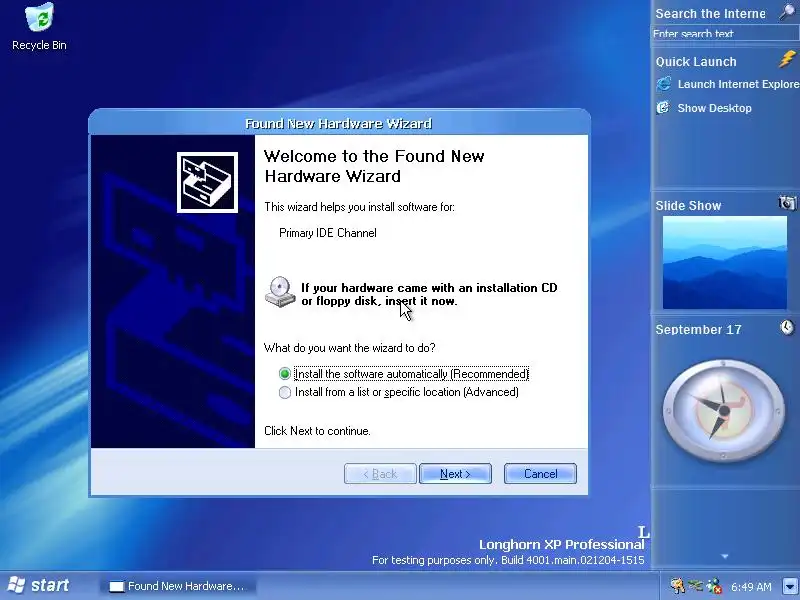Click the 6:49 AM taskbar clock
Screen dimensions: 800x600
point(751,587)
